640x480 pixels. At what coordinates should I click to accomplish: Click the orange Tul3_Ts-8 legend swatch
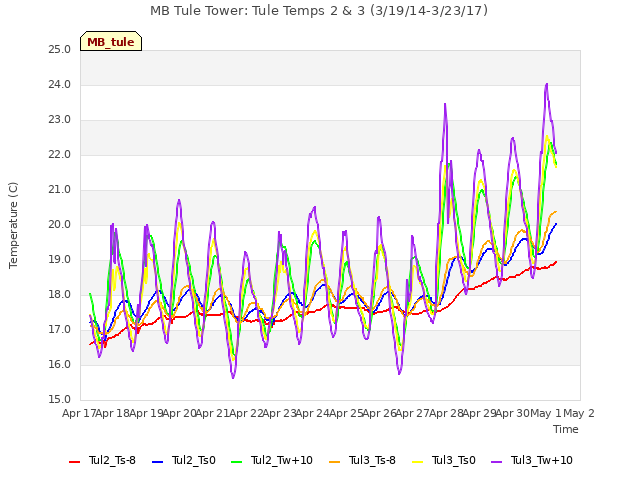pyautogui.click(x=335, y=462)
